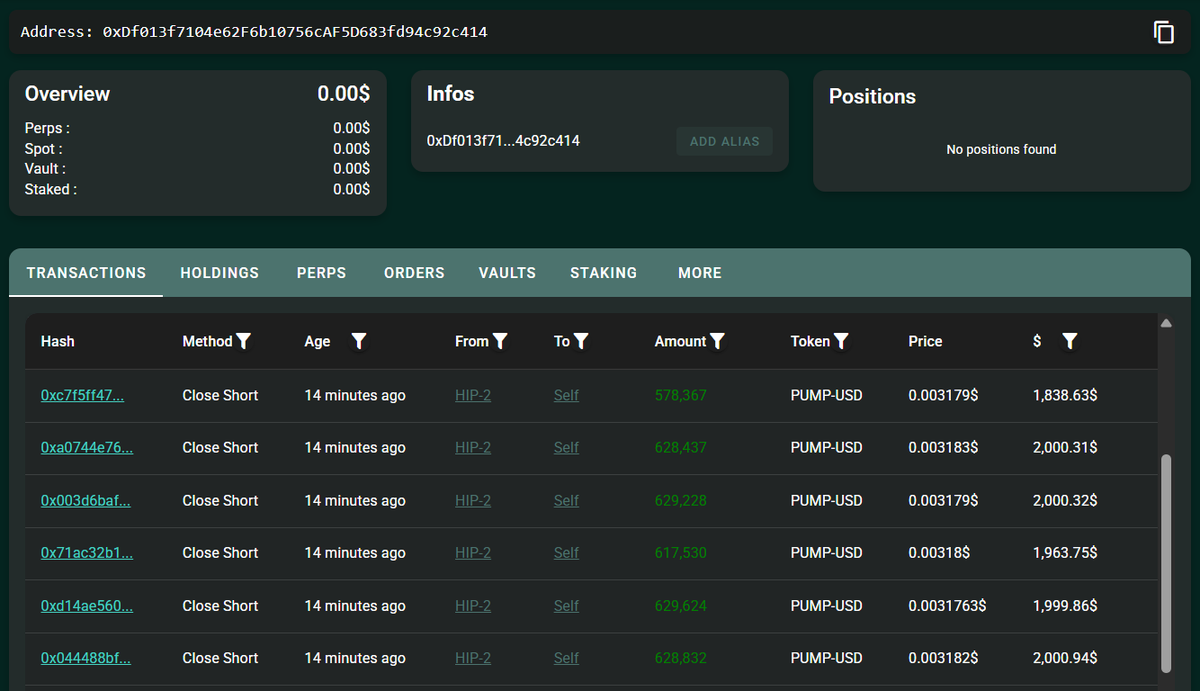The width and height of the screenshot is (1200, 691).
Task: Click PUMP-USD token in 0xc7f5ff47 row
Action: tap(826, 395)
